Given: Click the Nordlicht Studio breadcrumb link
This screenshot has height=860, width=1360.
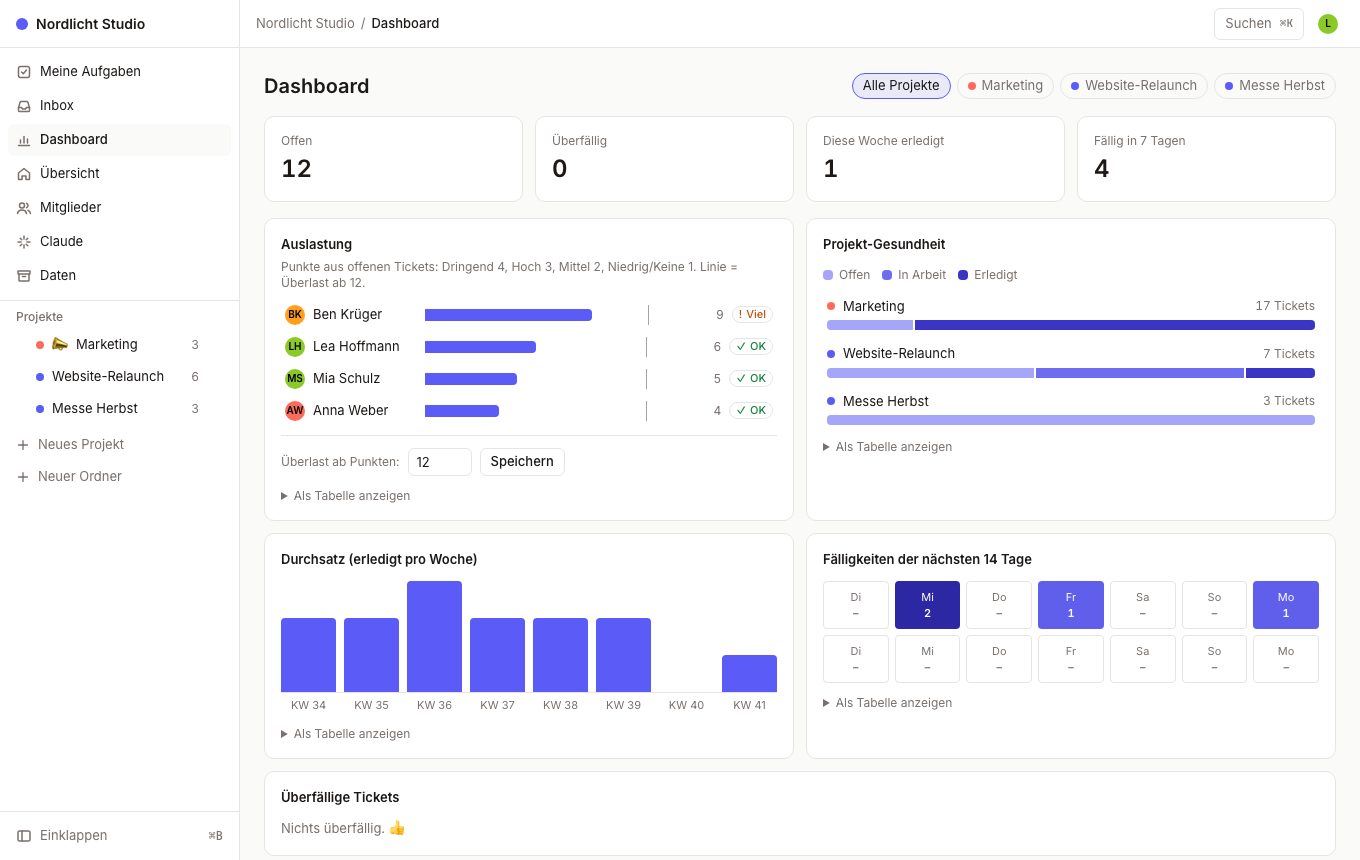Looking at the screenshot, I should click(305, 24).
